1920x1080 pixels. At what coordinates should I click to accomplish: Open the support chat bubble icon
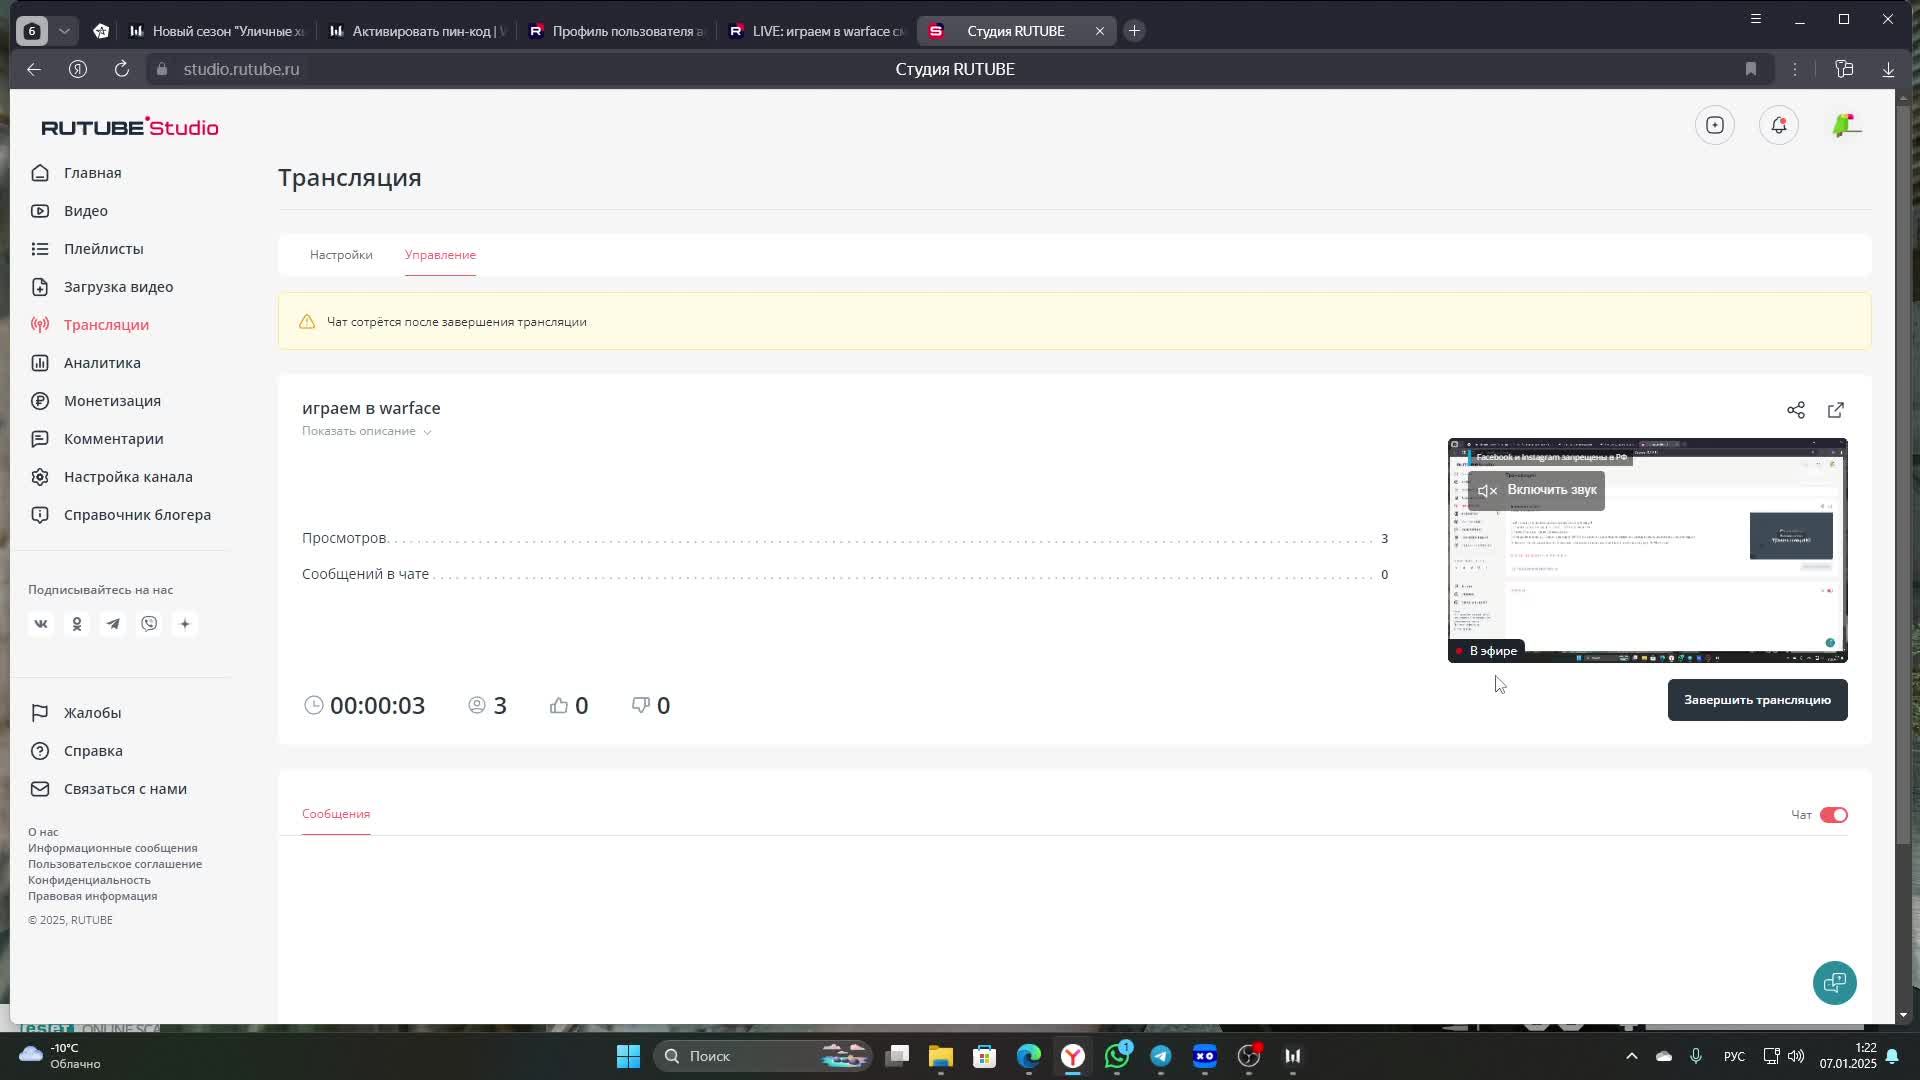click(1834, 983)
